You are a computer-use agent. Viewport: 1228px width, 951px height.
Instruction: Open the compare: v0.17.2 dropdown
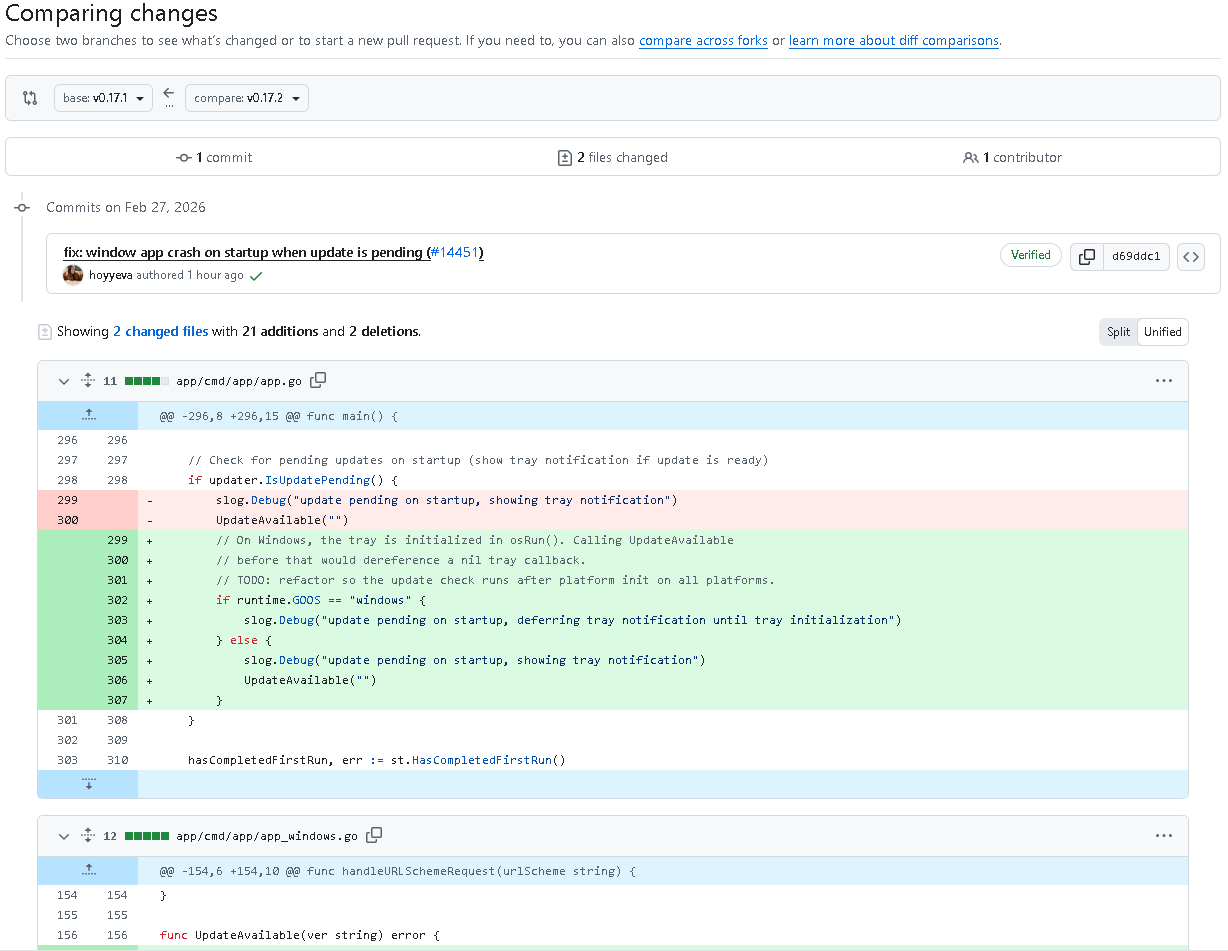[x=247, y=98]
